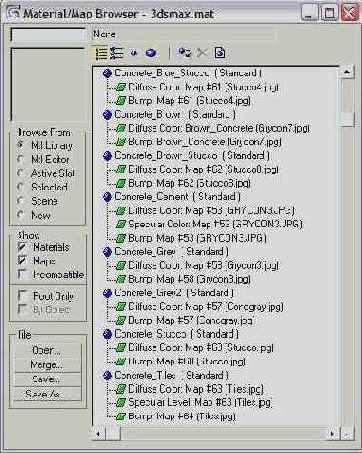Choose Scene under Browse From
This screenshot has width=362, height=453.
[21, 201]
